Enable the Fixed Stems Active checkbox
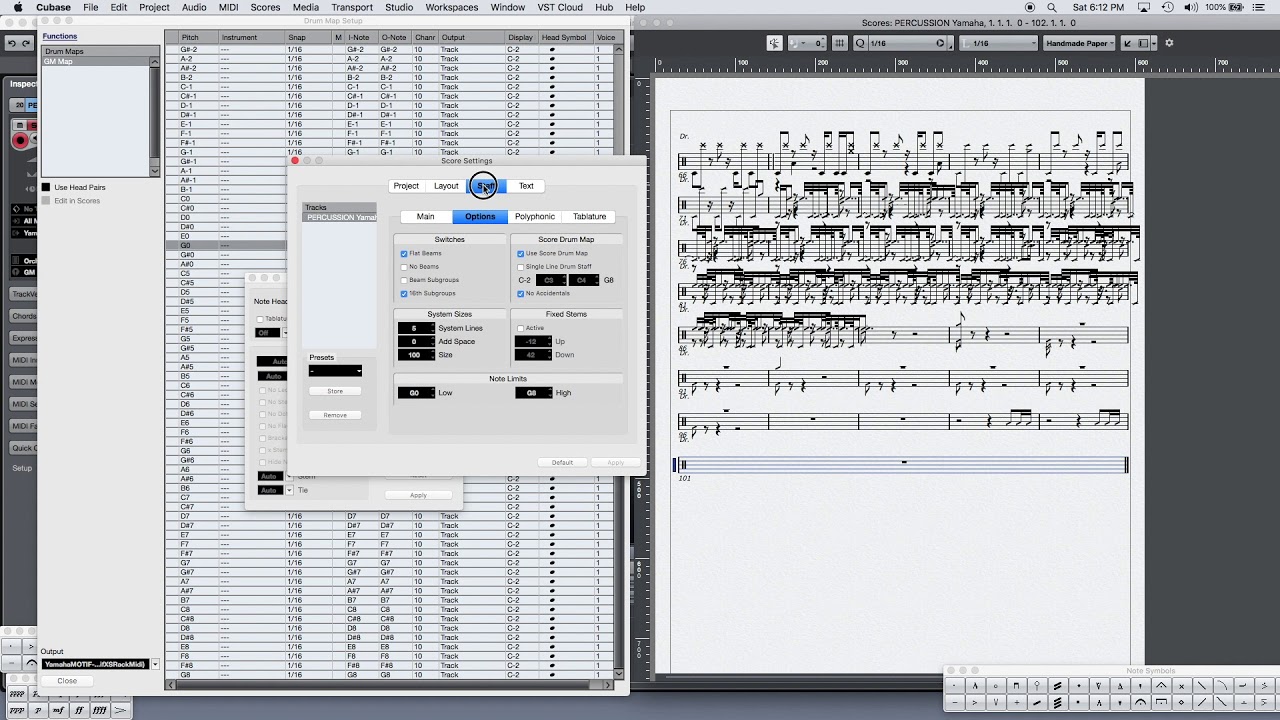1280x720 pixels. pos(521,328)
